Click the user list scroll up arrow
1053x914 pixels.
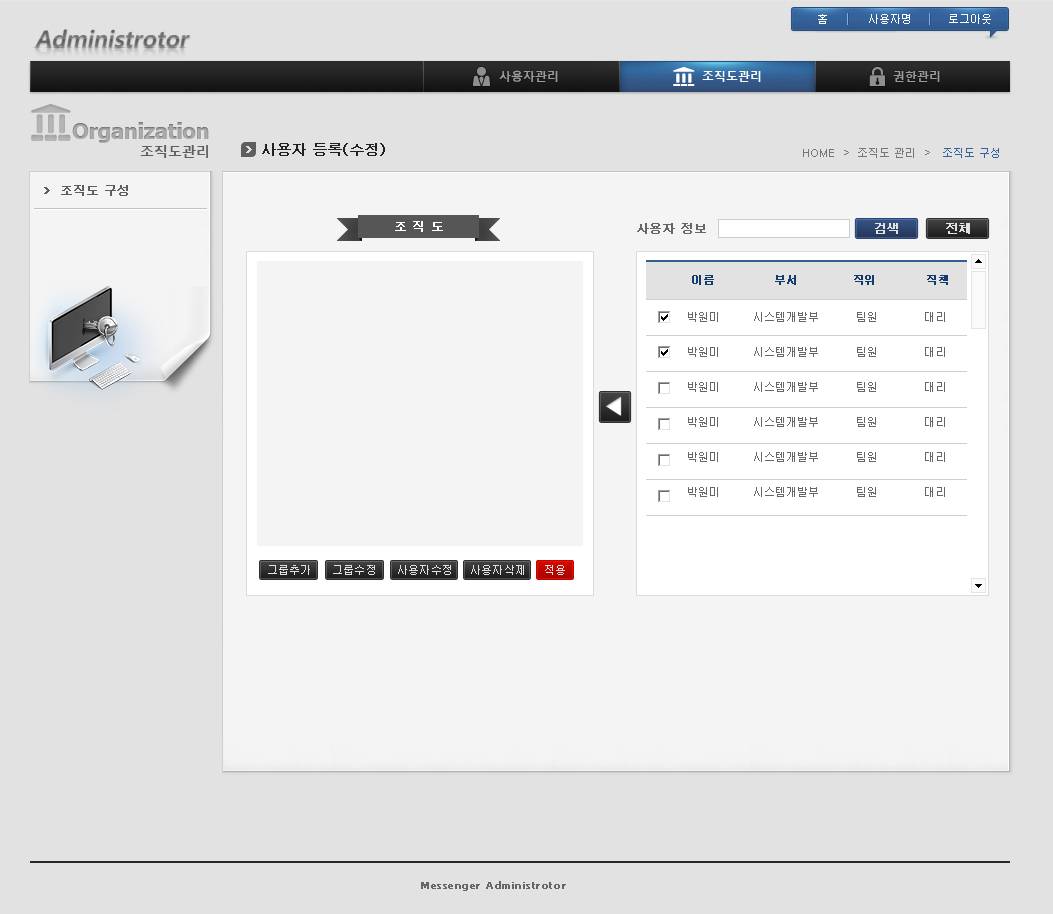(978, 262)
